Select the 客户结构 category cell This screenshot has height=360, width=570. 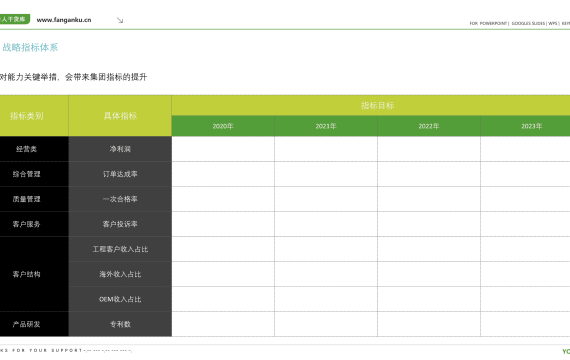point(34,274)
